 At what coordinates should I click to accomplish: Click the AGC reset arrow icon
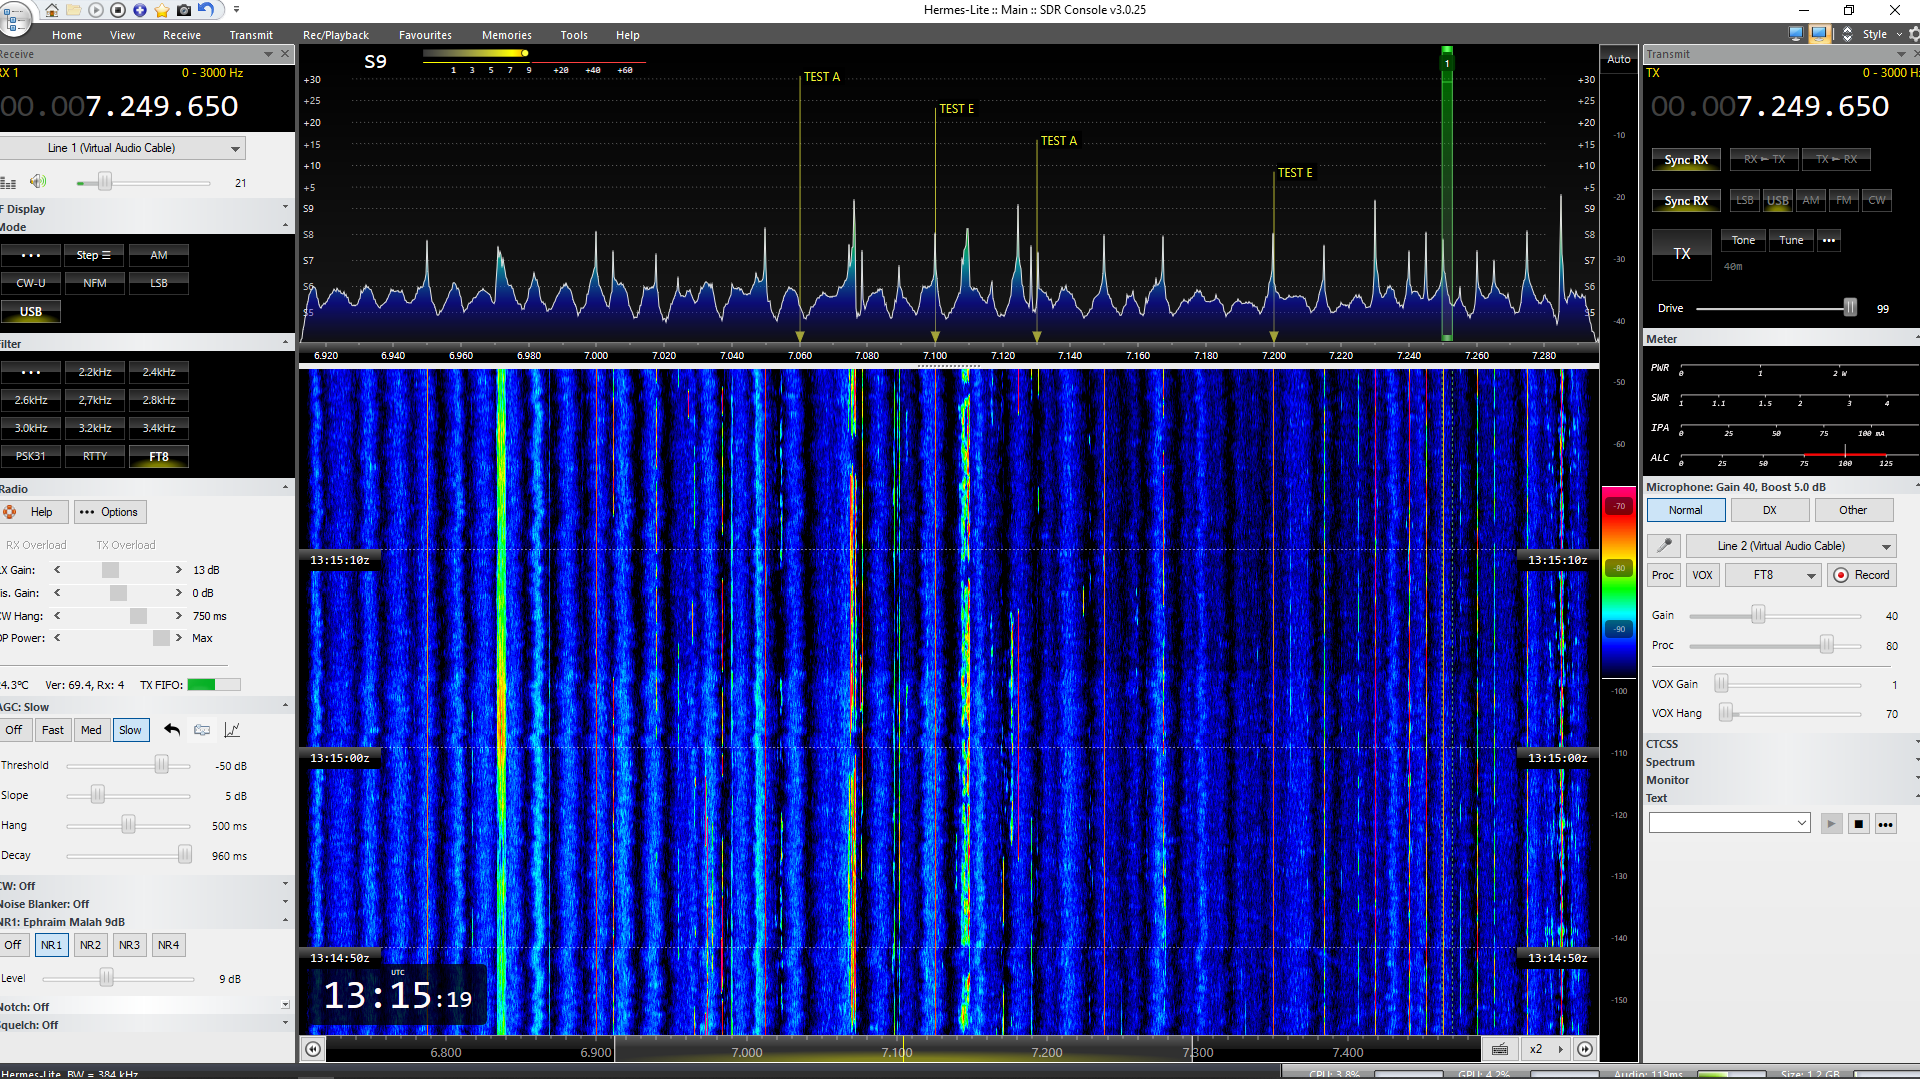point(172,730)
